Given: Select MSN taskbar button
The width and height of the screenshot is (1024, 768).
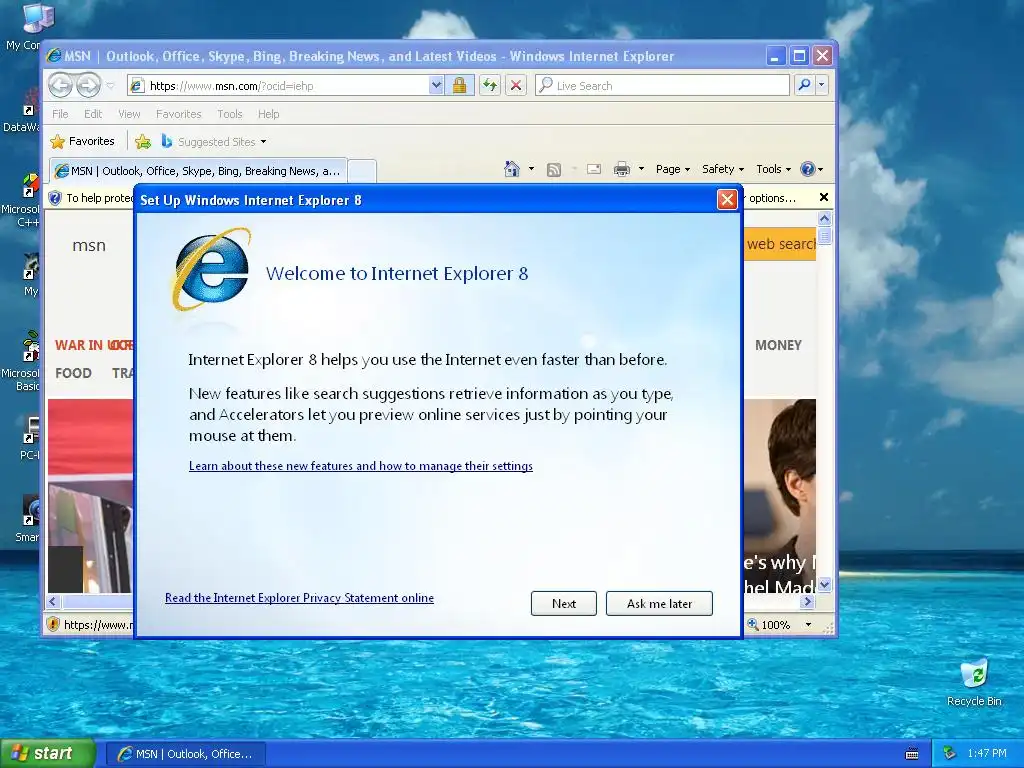Looking at the screenshot, I should pyautogui.click(x=185, y=754).
